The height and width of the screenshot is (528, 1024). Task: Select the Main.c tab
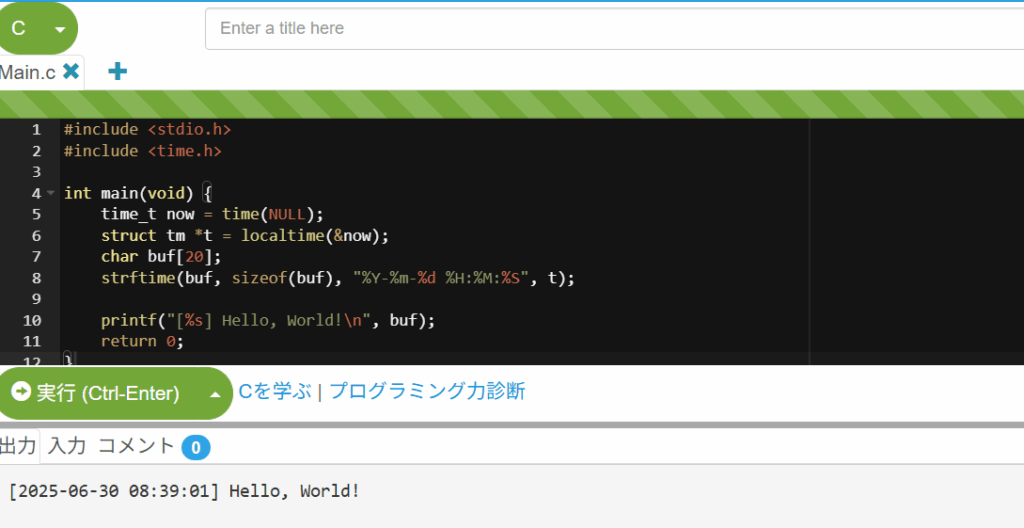28,72
